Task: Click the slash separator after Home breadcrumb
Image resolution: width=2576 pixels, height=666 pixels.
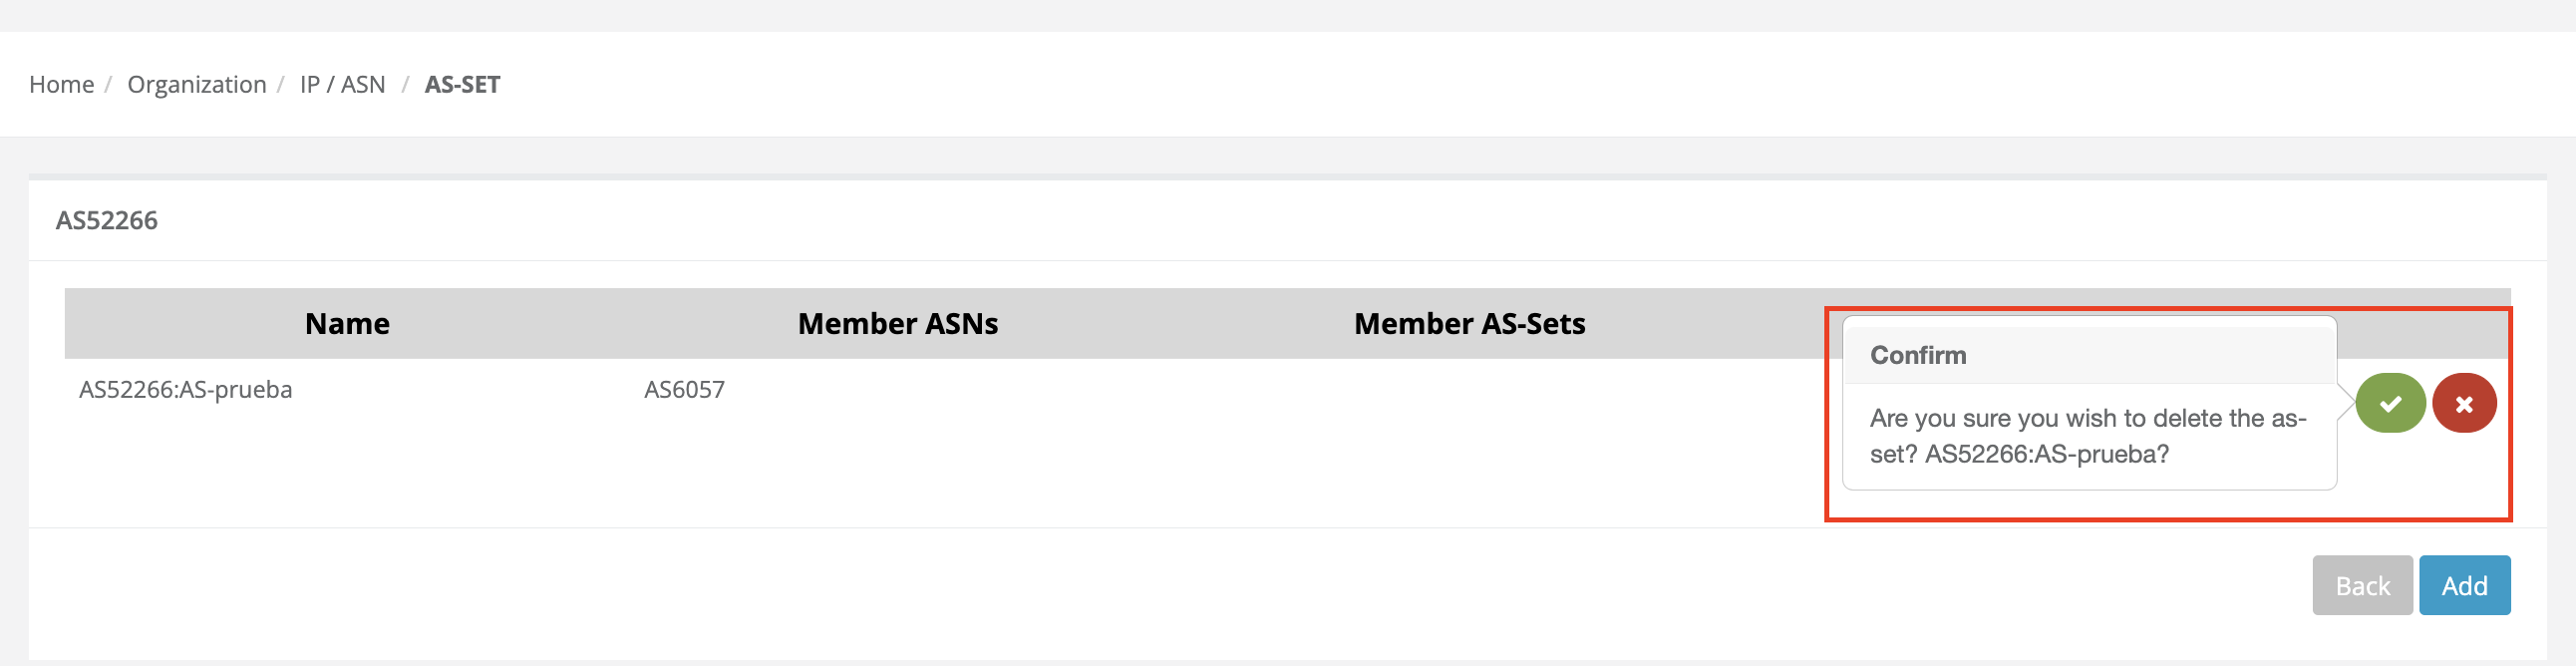Action: click(108, 85)
